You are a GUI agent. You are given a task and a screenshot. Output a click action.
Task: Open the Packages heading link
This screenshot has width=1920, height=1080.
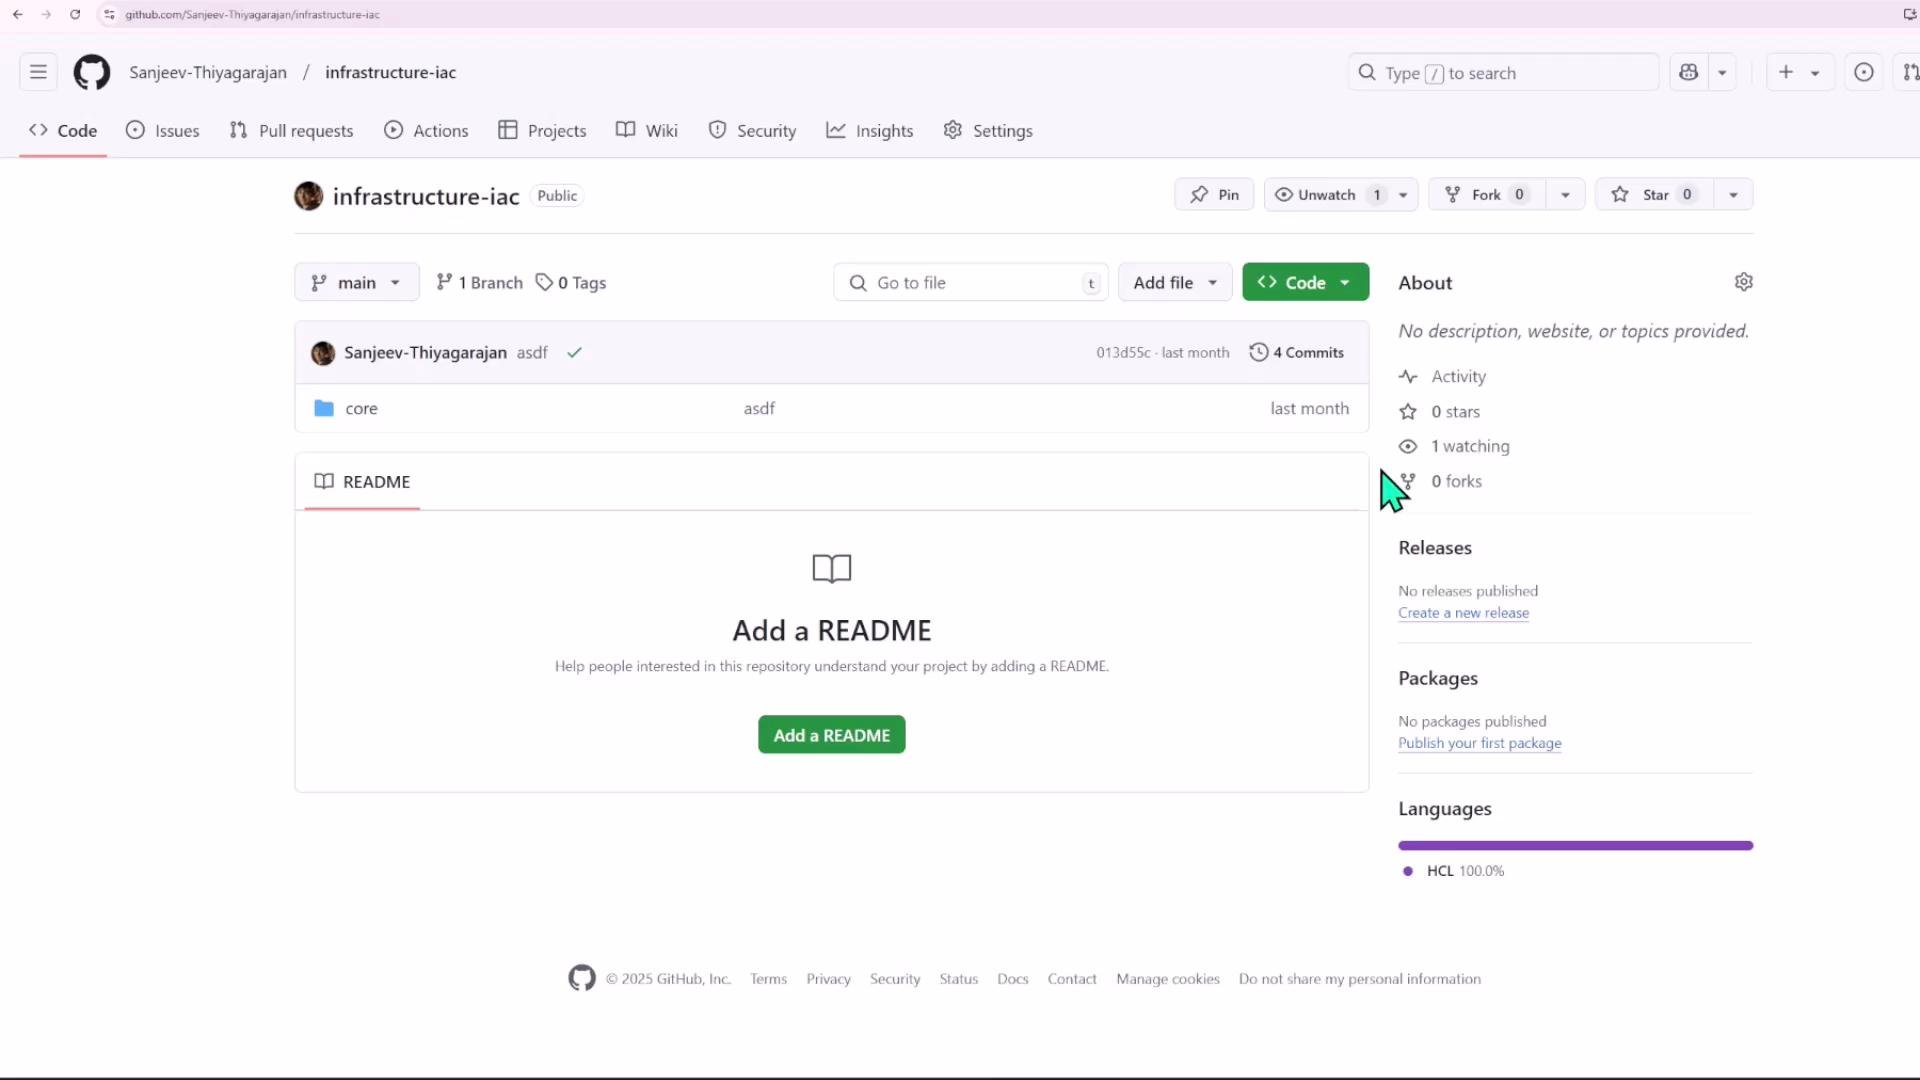tap(1438, 678)
